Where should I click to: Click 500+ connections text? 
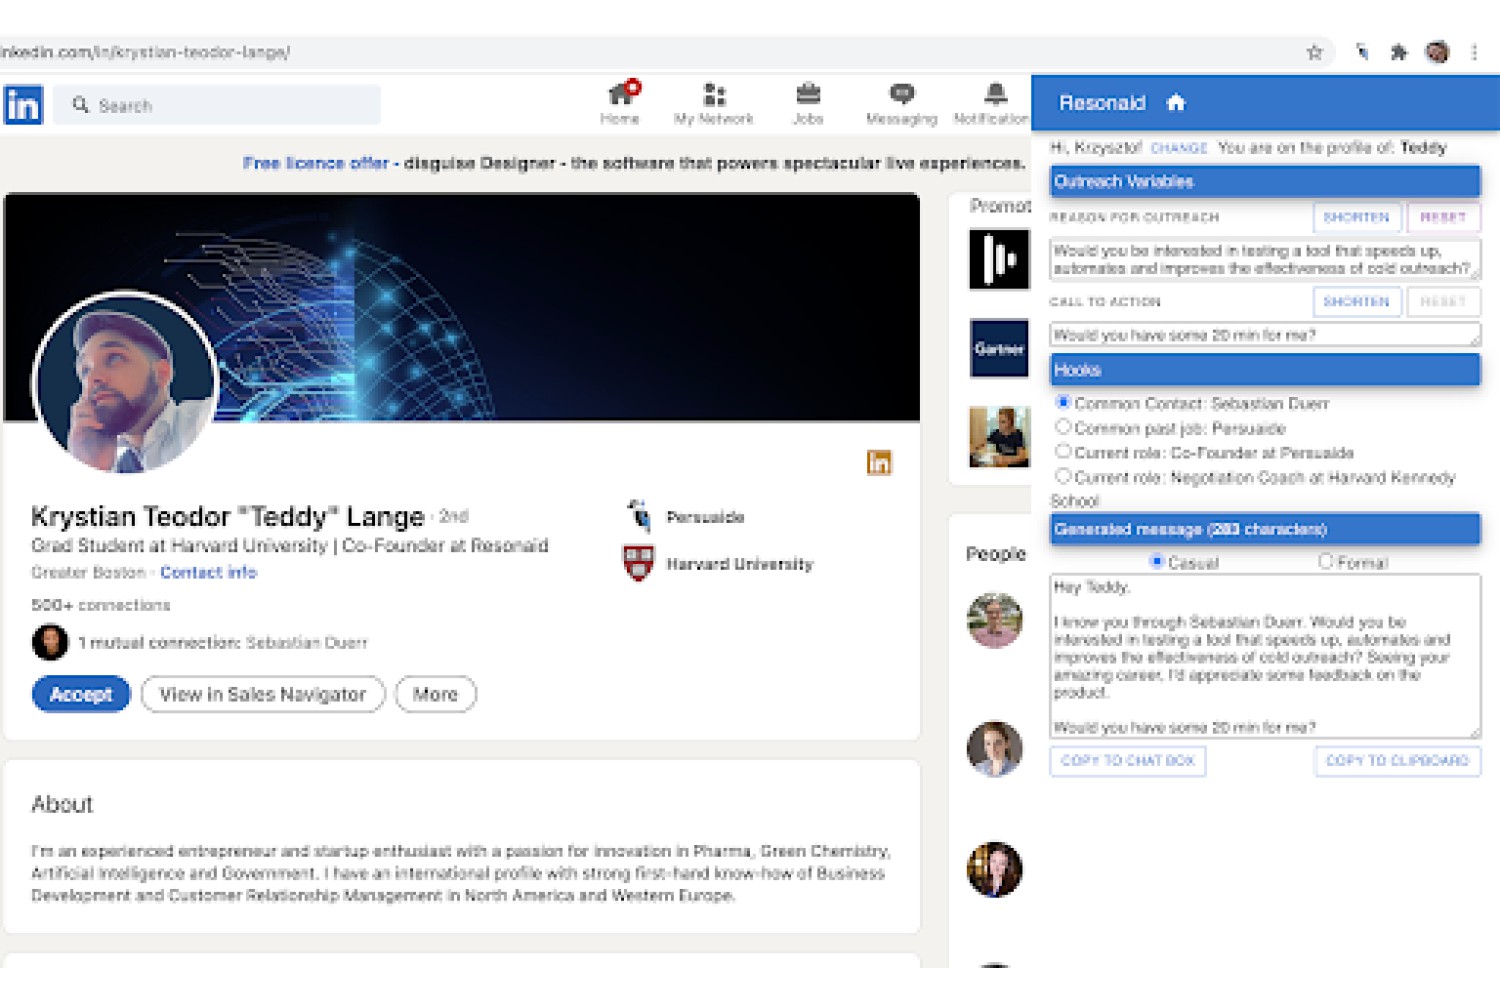(x=101, y=605)
